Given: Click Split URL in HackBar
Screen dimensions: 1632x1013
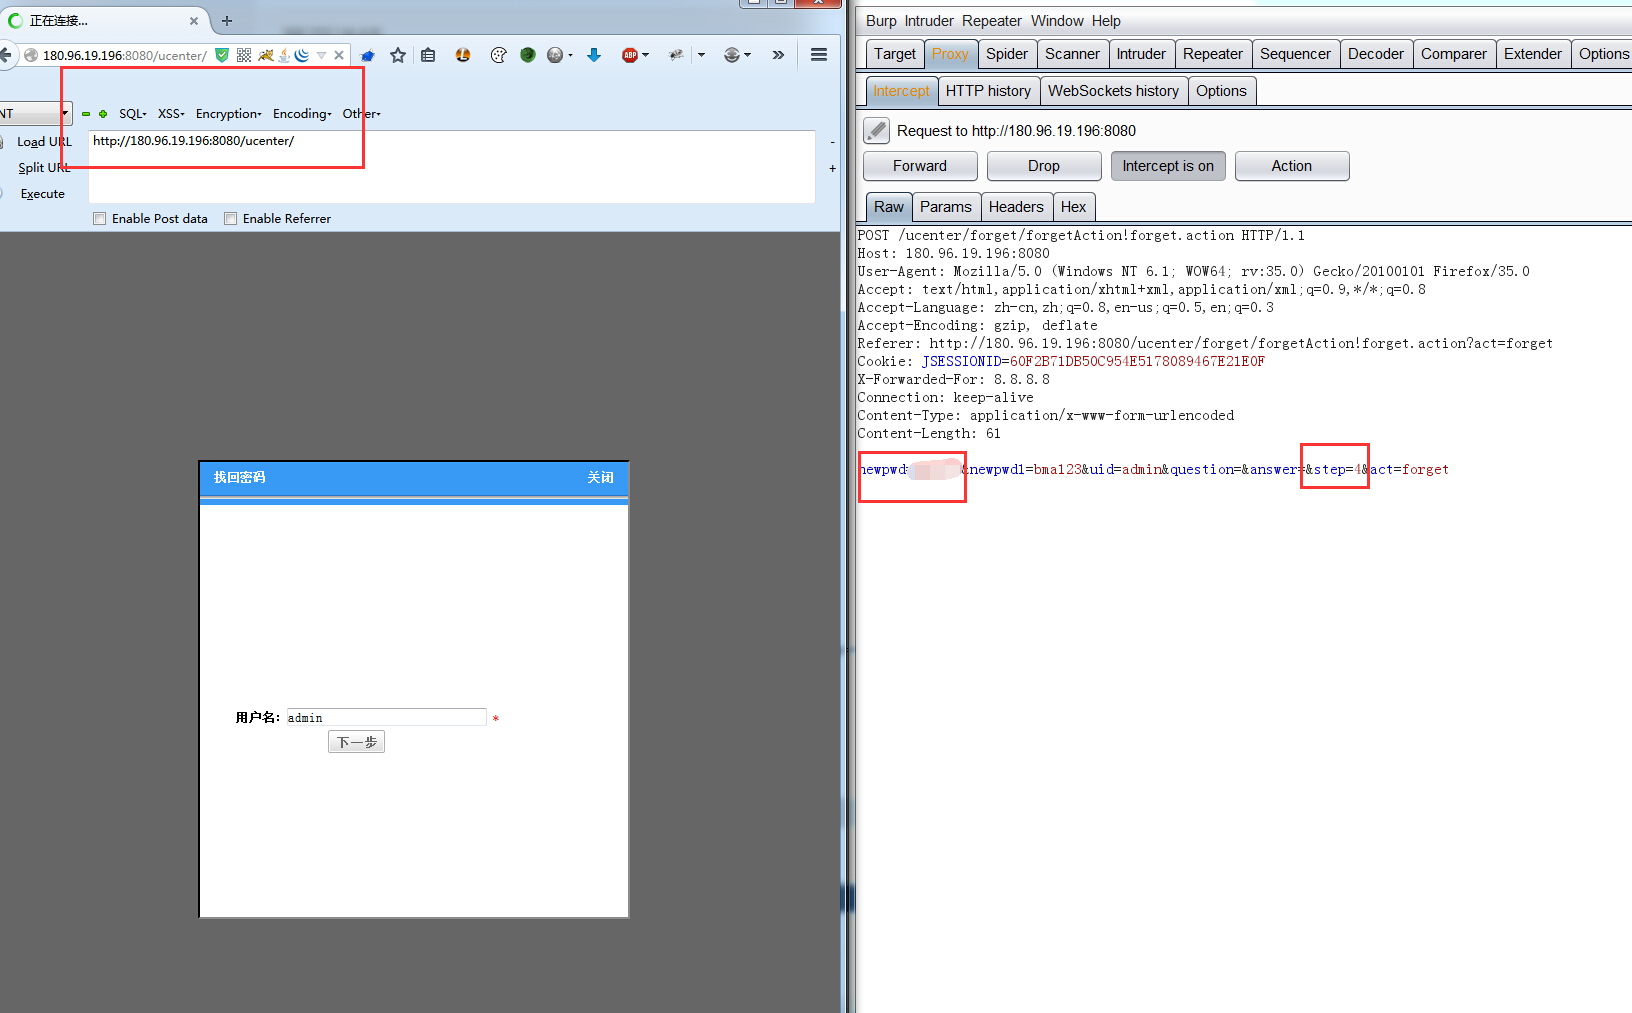Looking at the screenshot, I should pyautogui.click(x=44, y=168).
